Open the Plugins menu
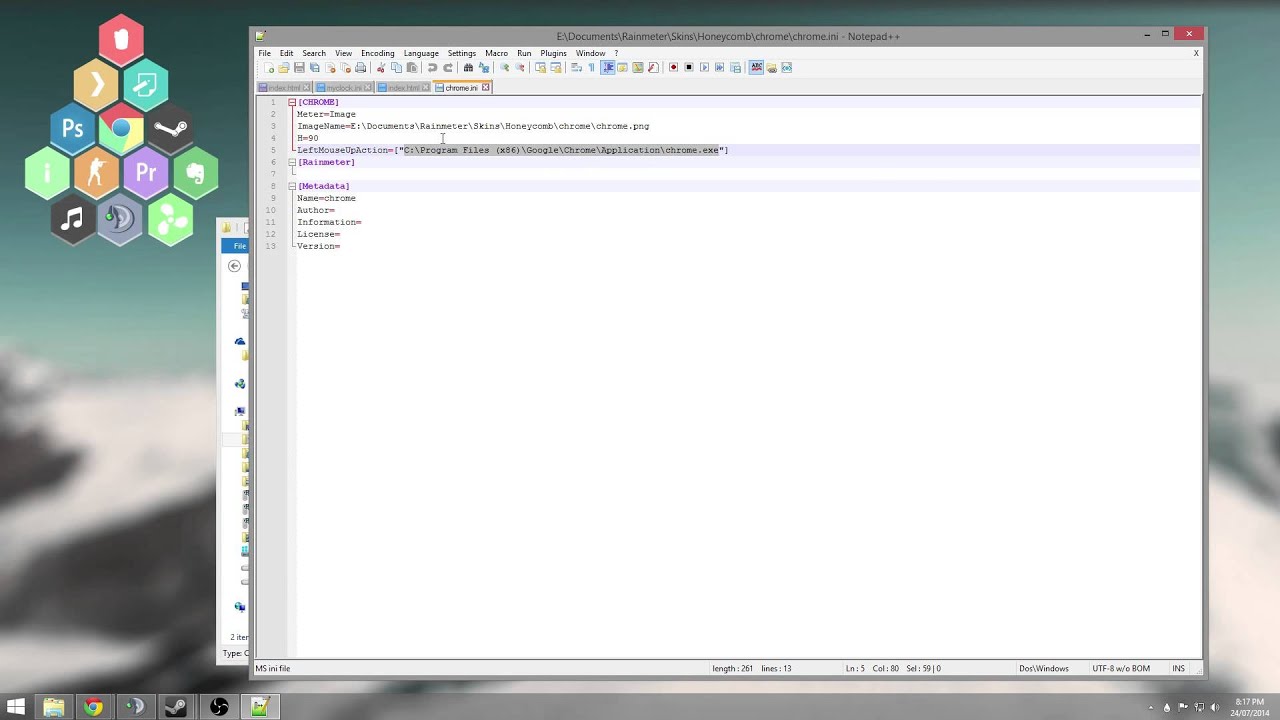Viewport: 1280px width, 720px height. point(553,53)
